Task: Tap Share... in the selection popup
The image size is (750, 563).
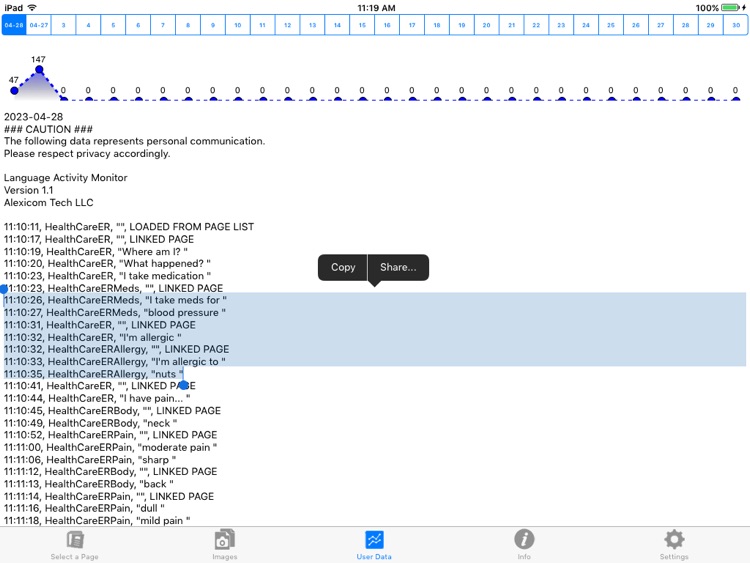Action: point(398,267)
